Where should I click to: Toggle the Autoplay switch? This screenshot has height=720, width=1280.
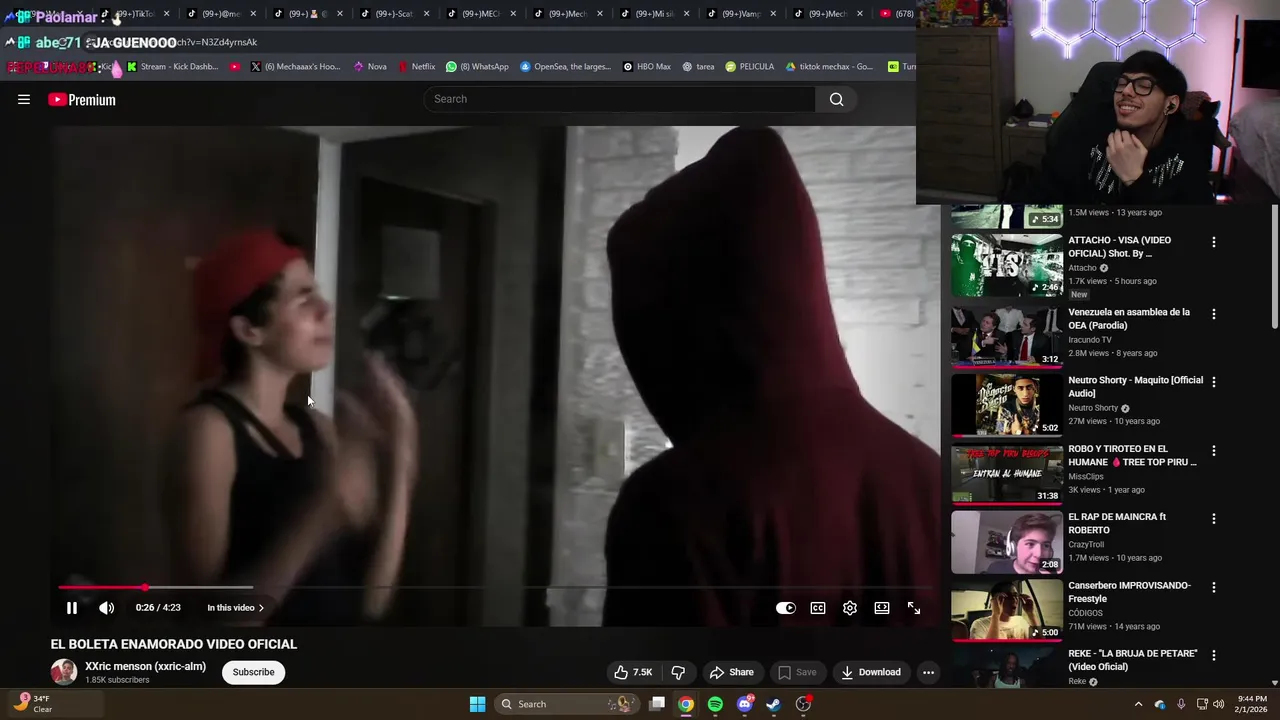[x=786, y=608]
